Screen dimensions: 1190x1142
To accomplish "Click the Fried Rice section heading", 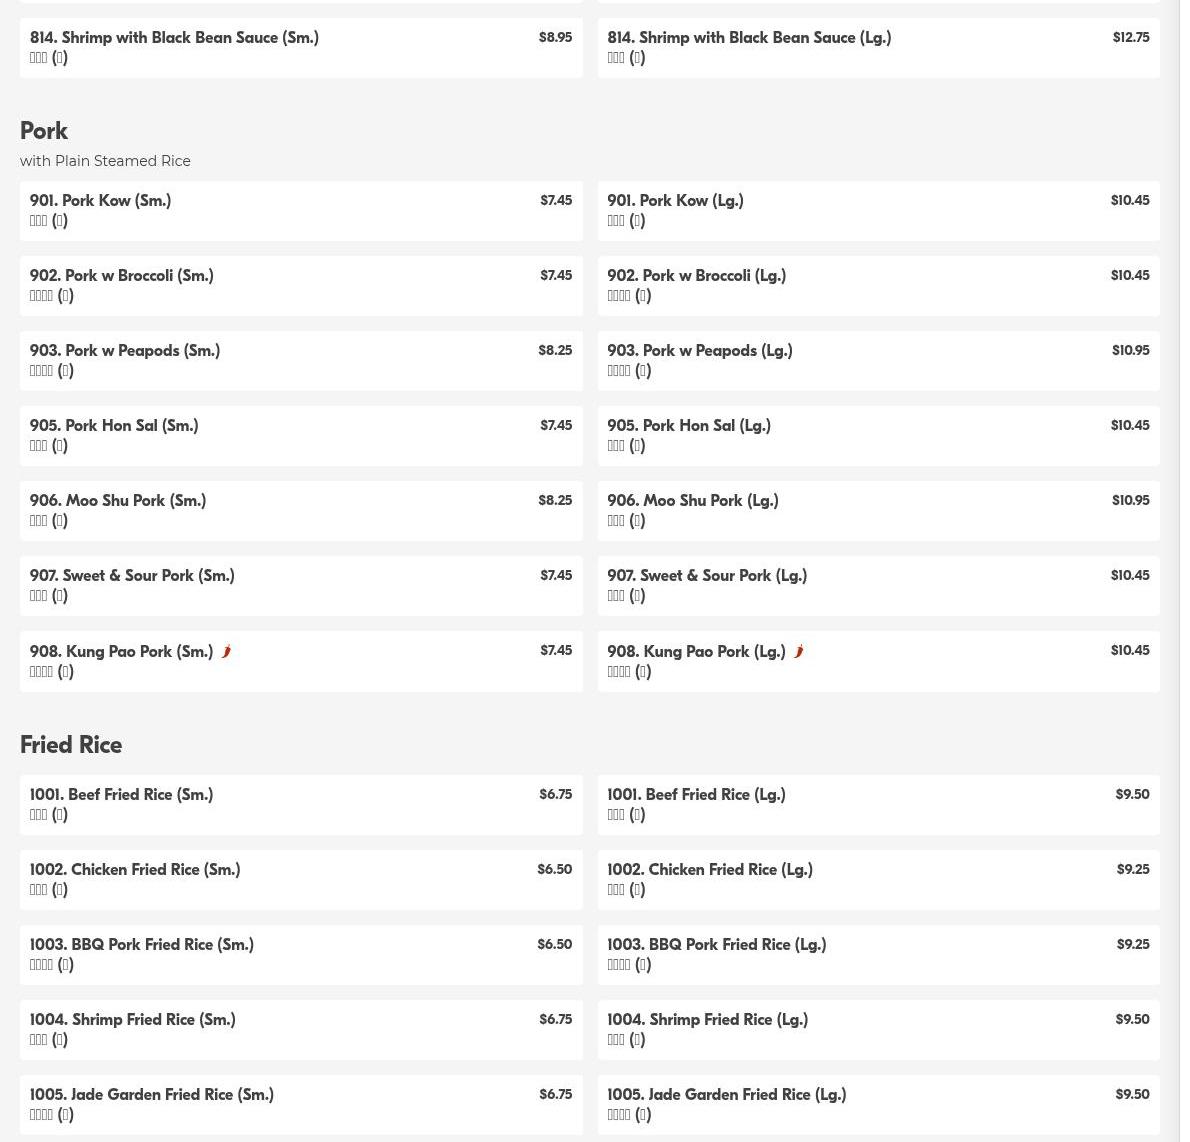I will (x=71, y=744).
